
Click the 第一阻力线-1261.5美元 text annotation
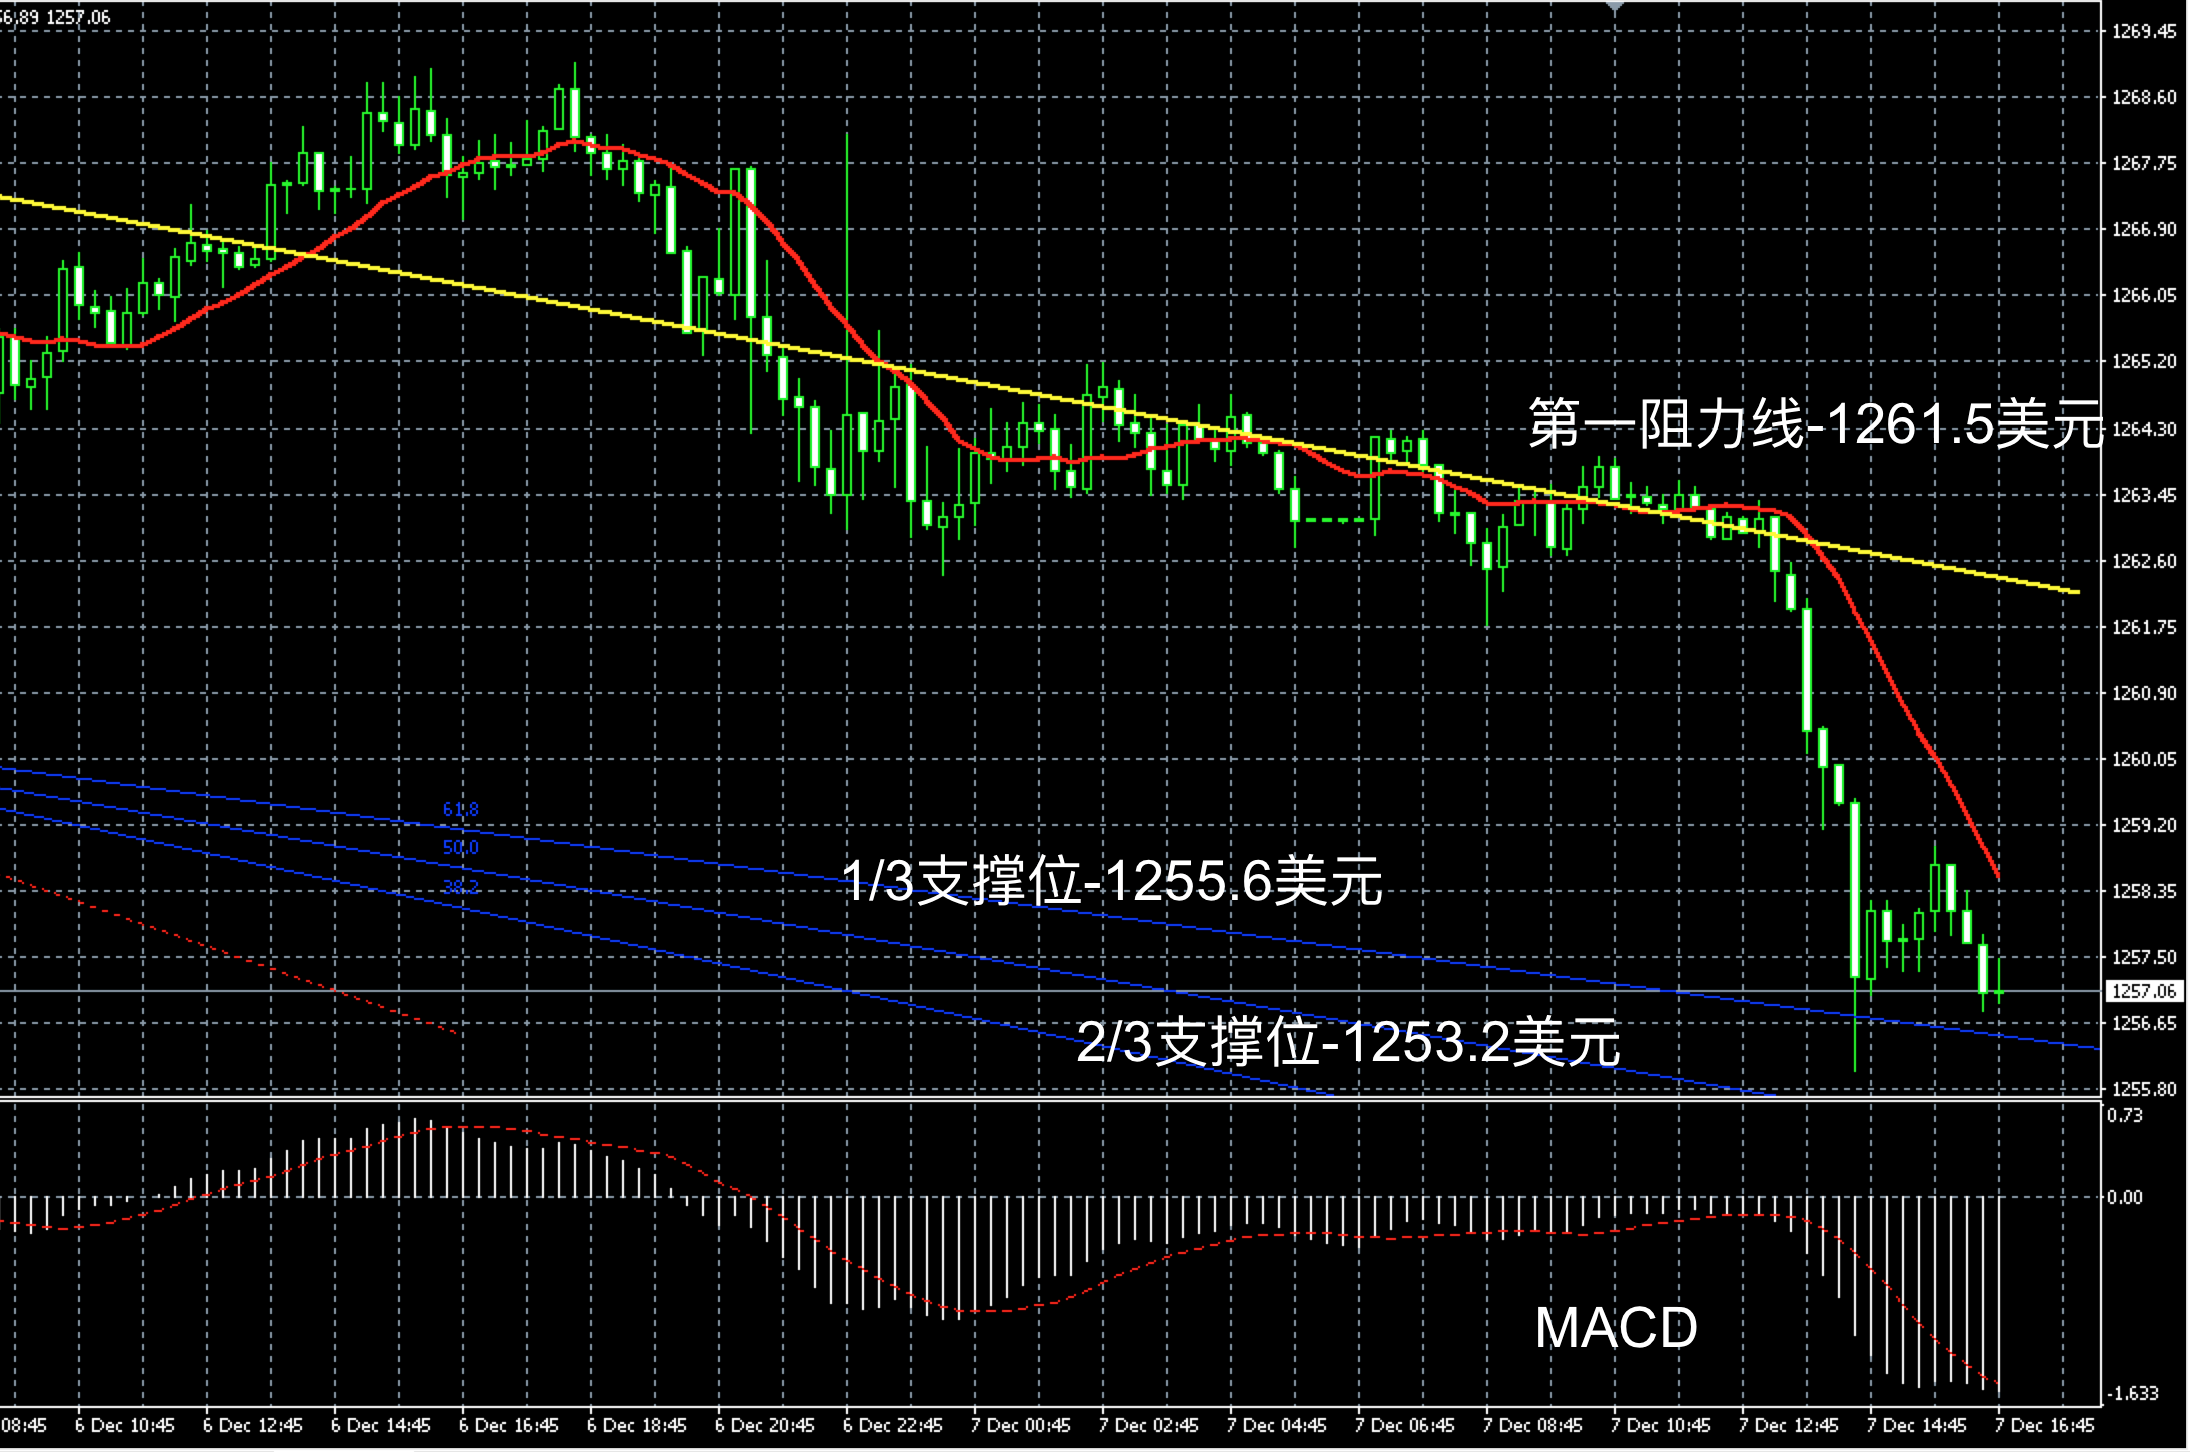click(x=1815, y=424)
